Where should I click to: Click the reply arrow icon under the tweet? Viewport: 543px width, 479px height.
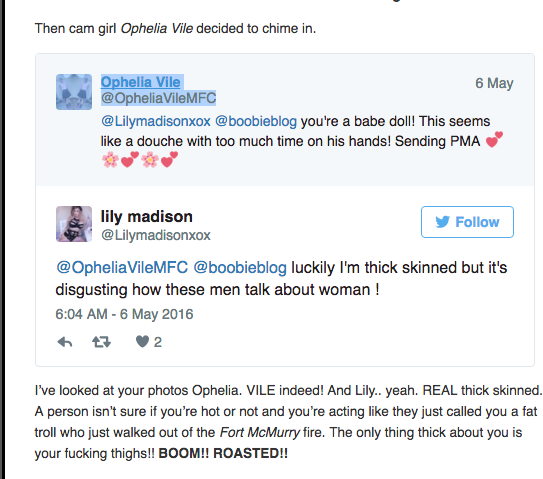click(65, 342)
